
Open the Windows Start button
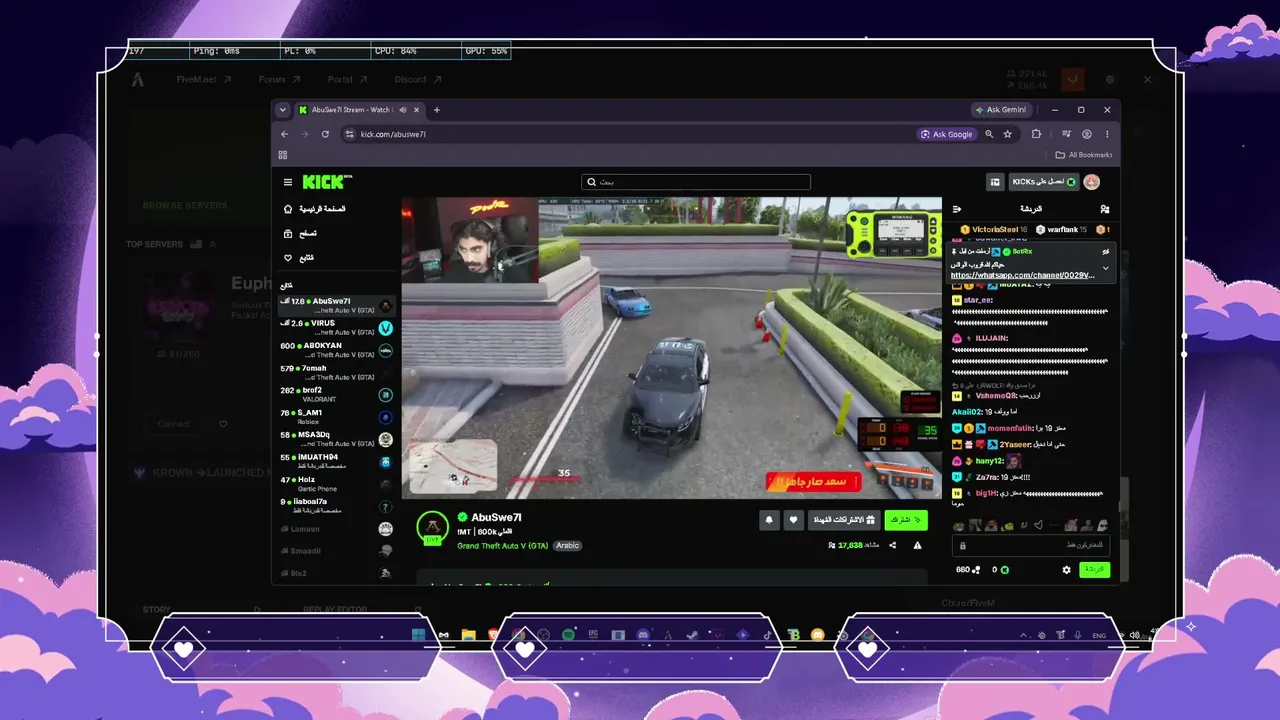(x=418, y=635)
